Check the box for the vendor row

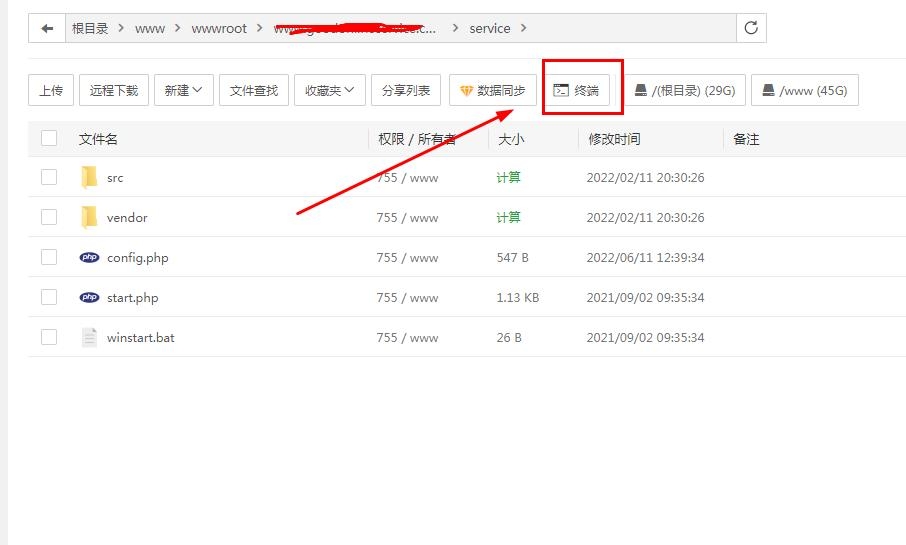click(x=49, y=217)
